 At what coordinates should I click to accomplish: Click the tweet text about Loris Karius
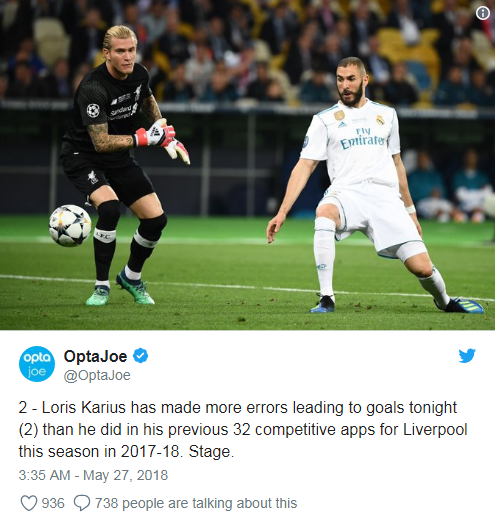click(243, 430)
